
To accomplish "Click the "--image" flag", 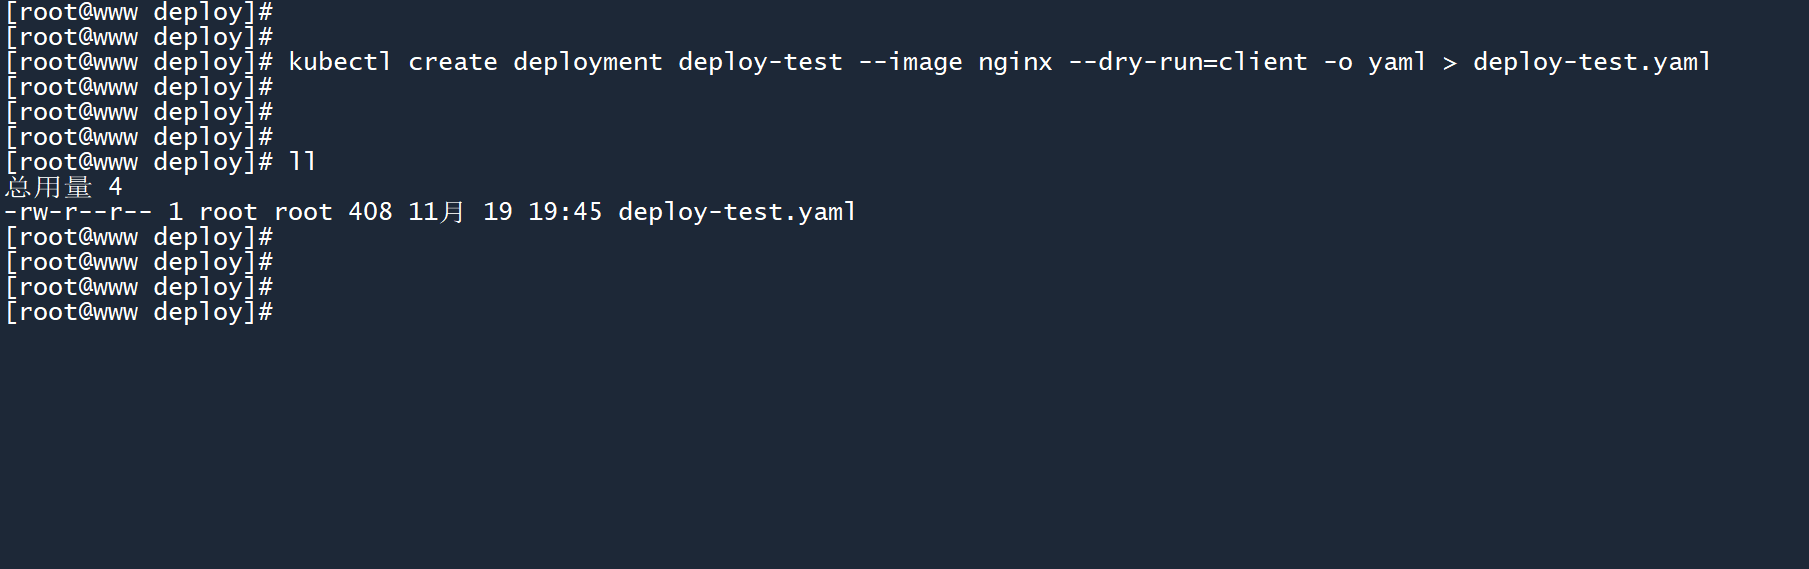I will click(910, 62).
